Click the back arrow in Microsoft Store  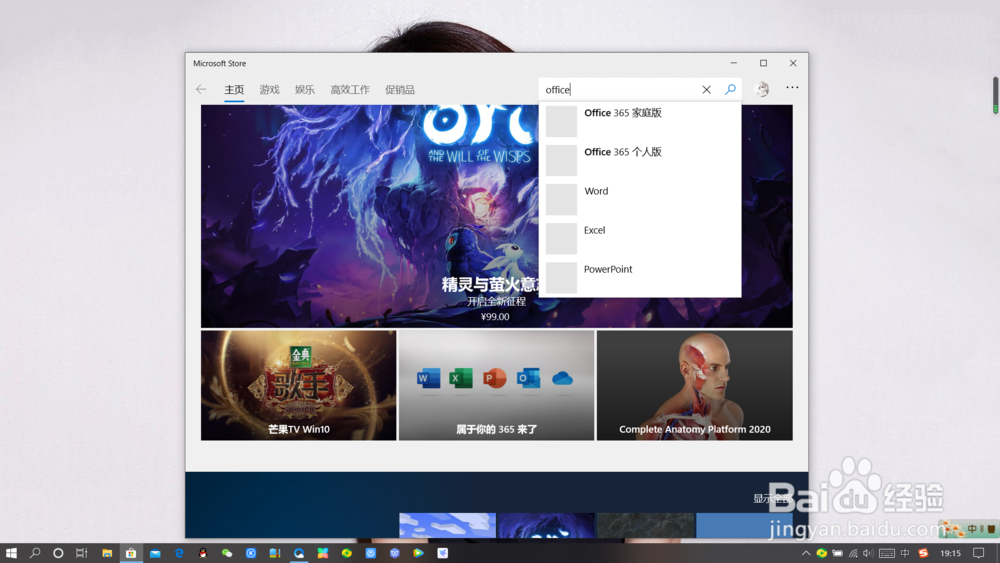201,89
